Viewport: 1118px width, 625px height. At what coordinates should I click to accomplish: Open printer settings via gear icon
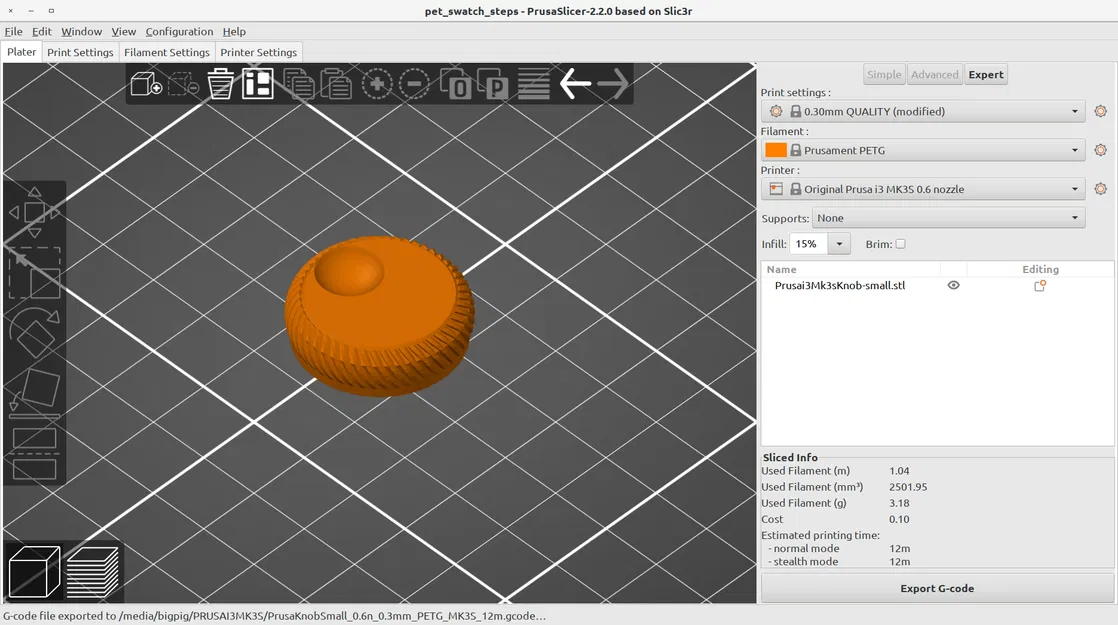(x=1100, y=189)
